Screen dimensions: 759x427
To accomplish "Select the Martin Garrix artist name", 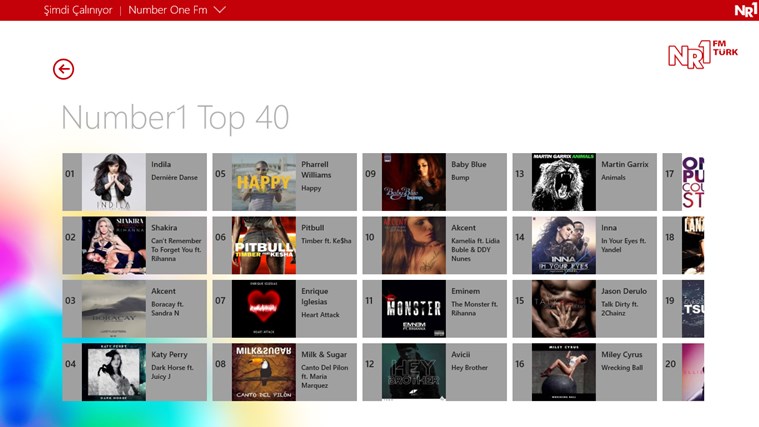I will [625, 164].
